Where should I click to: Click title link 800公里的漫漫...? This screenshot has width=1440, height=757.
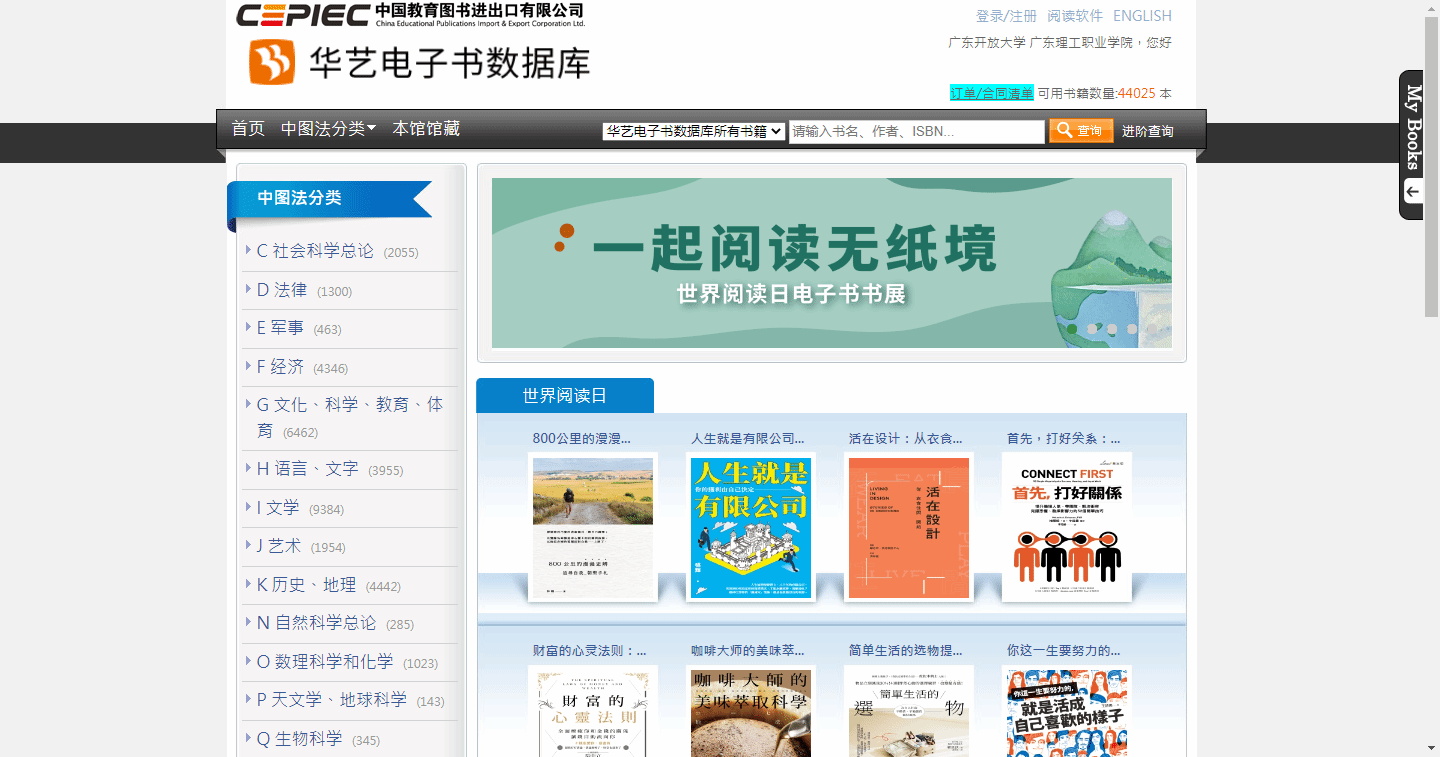(582, 438)
